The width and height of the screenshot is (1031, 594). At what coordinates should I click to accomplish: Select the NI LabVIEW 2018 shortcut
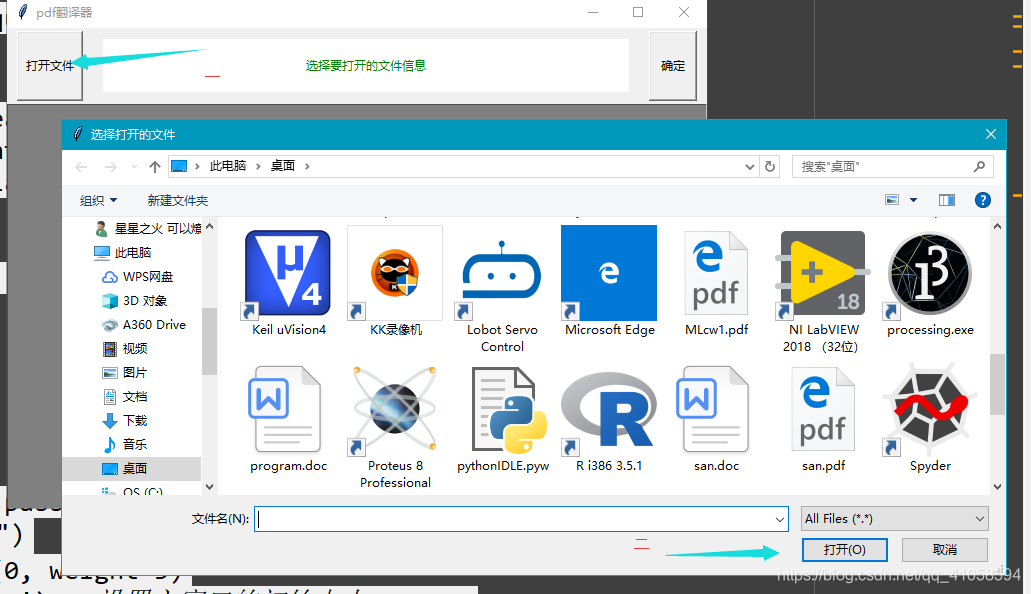pyautogui.click(x=823, y=289)
